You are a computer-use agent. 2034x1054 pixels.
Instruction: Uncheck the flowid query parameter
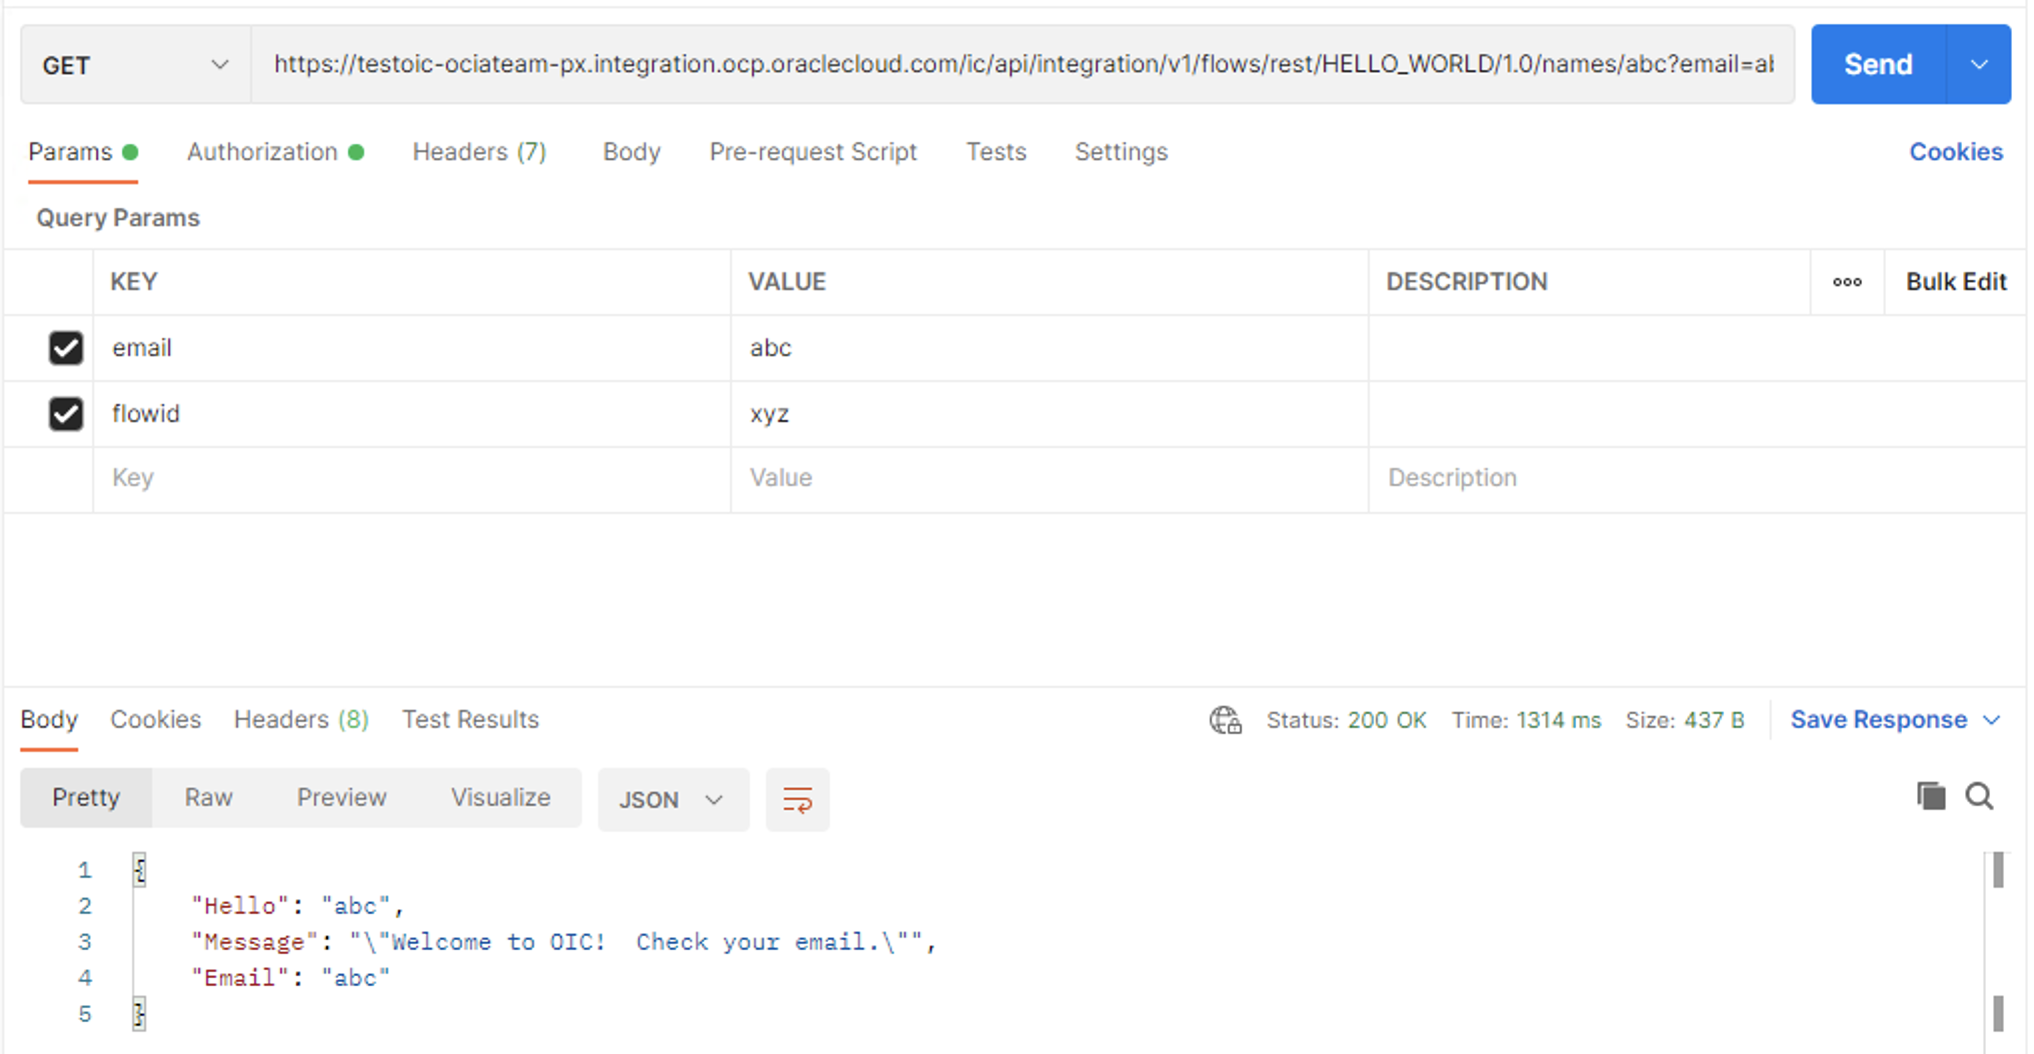[66, 414]
